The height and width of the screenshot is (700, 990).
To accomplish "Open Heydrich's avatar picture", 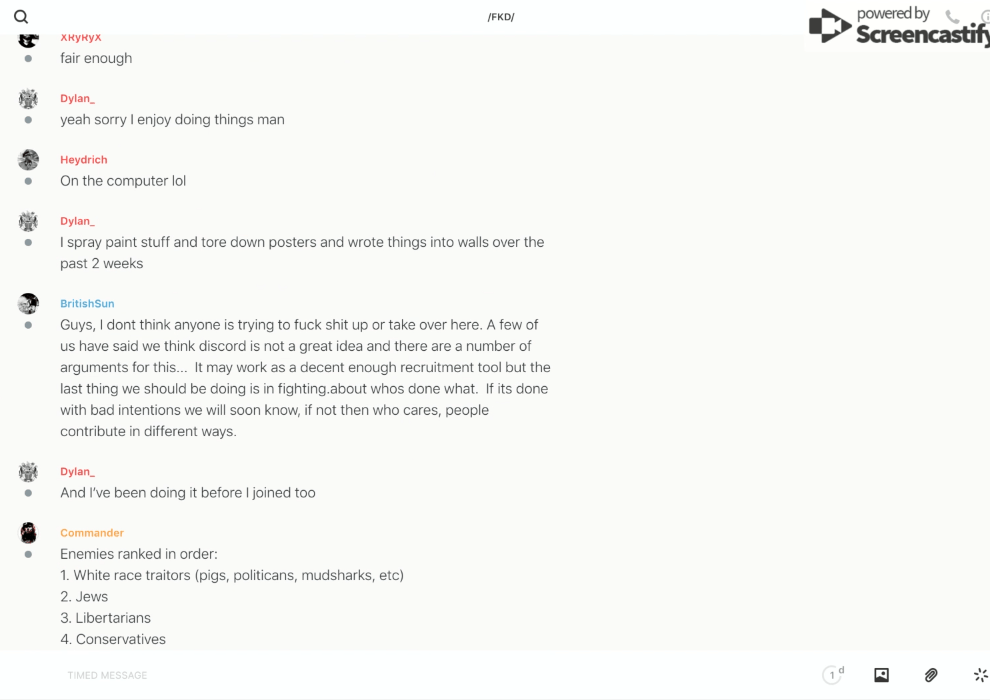I will (28, 160).
